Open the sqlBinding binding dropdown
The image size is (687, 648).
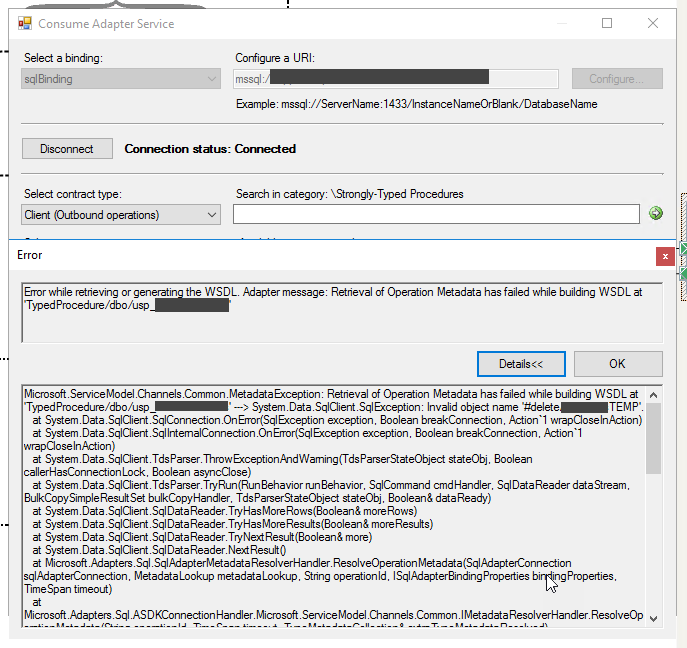click(x=121, y=79)
